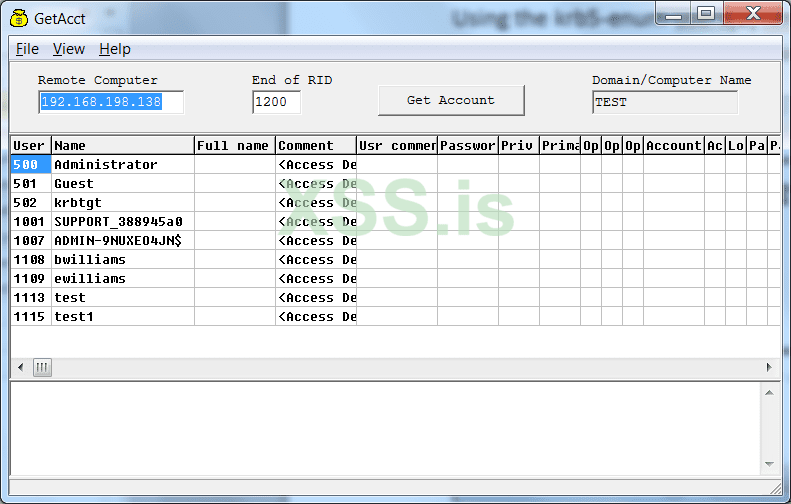The height and width of the screenshot is (504, 791).
Task: Click inside the lower output text pane
Action: click(x=386, y=429)
